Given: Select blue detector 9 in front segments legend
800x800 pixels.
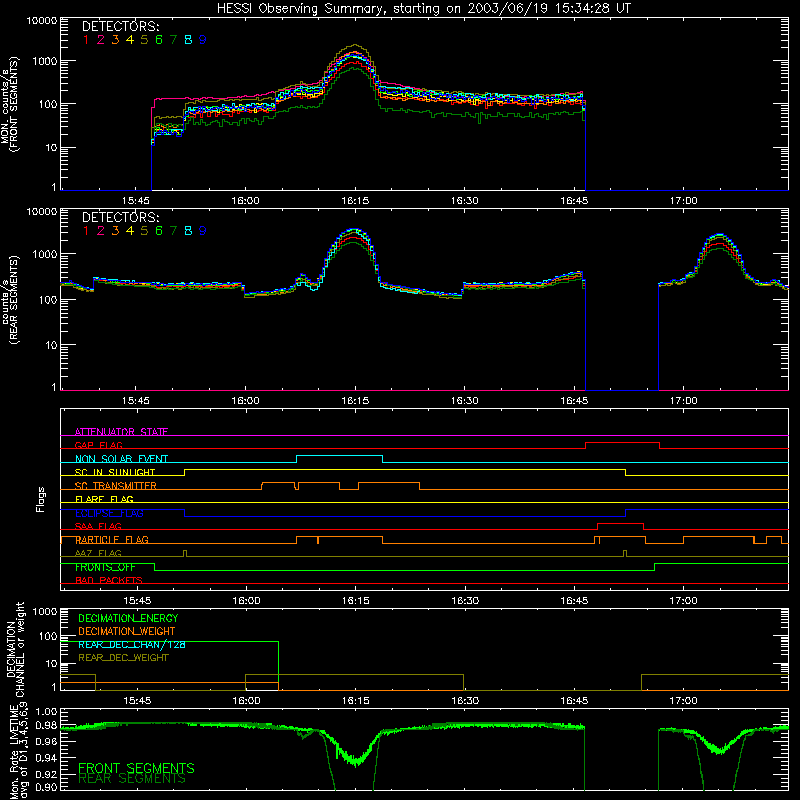Looking at the screenshot, I should (203, 40).
